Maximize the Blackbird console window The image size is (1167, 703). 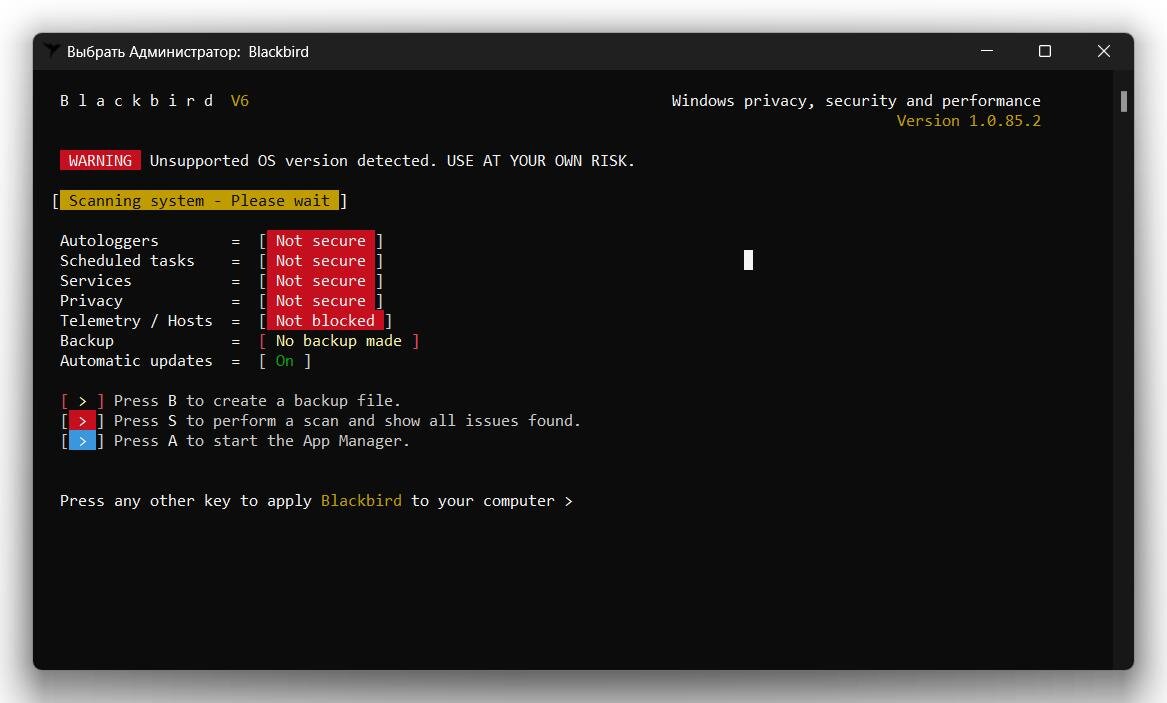coord(1045,51)
